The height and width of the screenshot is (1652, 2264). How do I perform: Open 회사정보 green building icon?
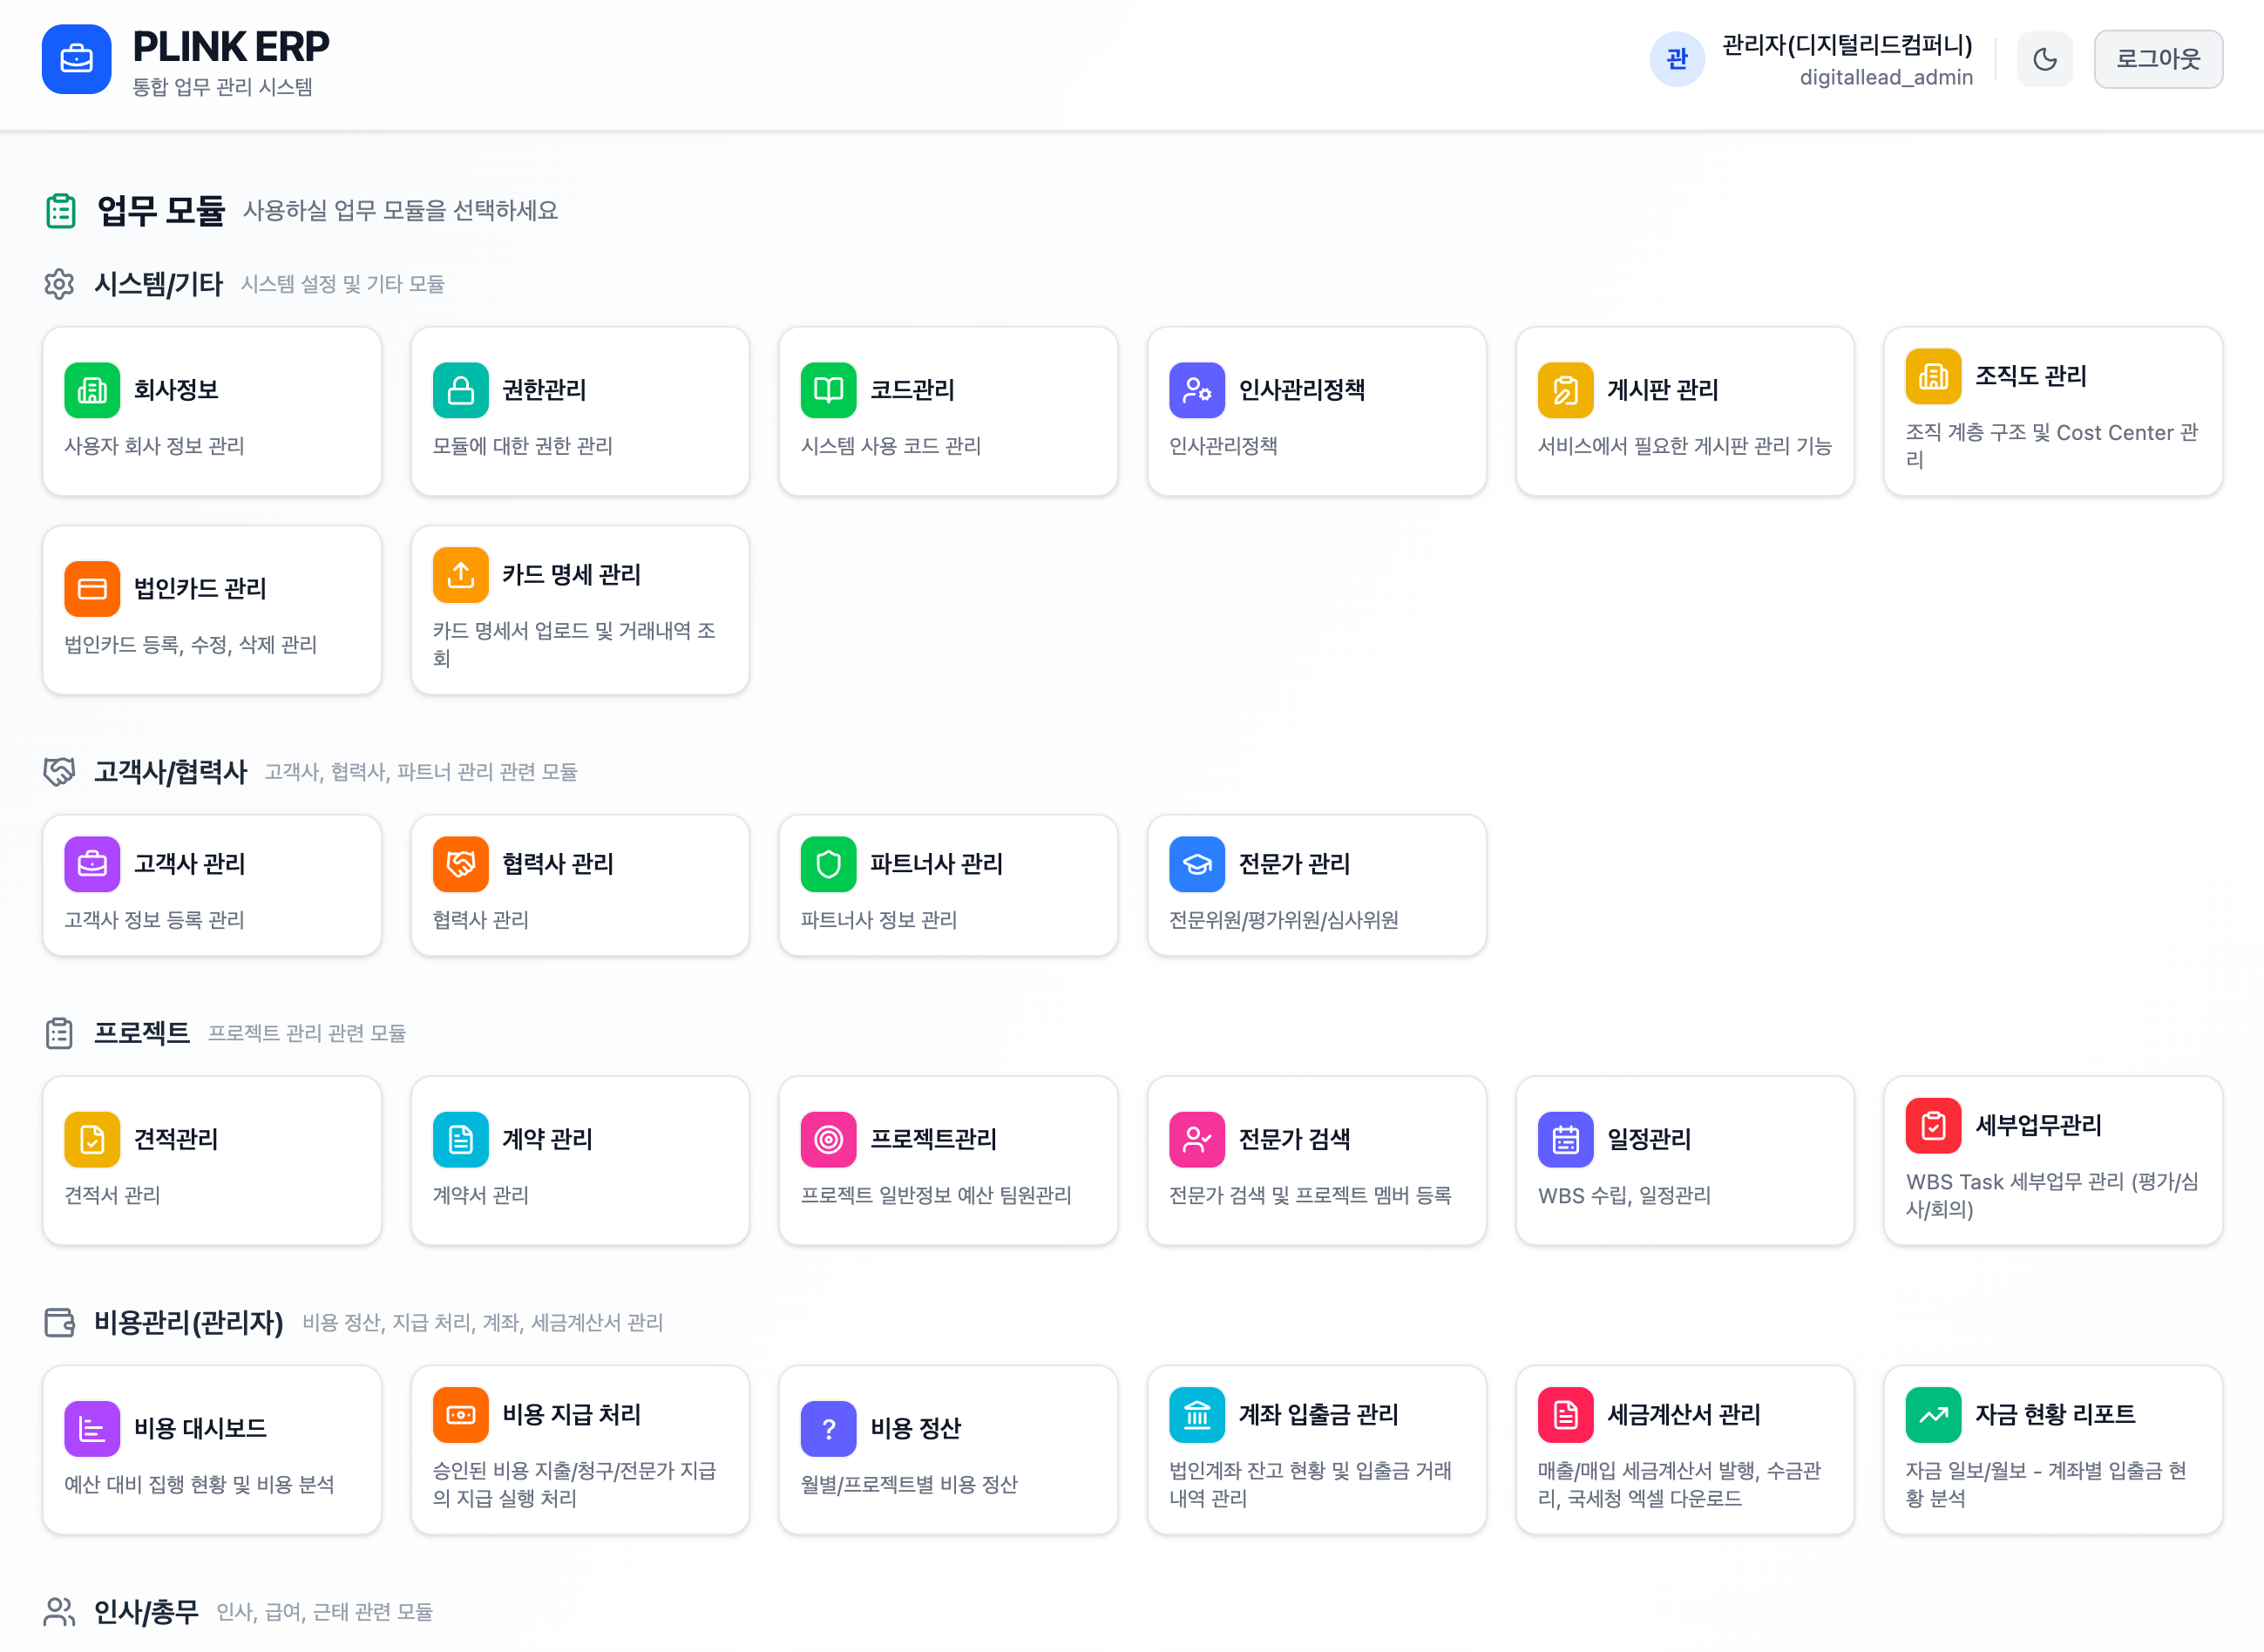coord(92,390)
